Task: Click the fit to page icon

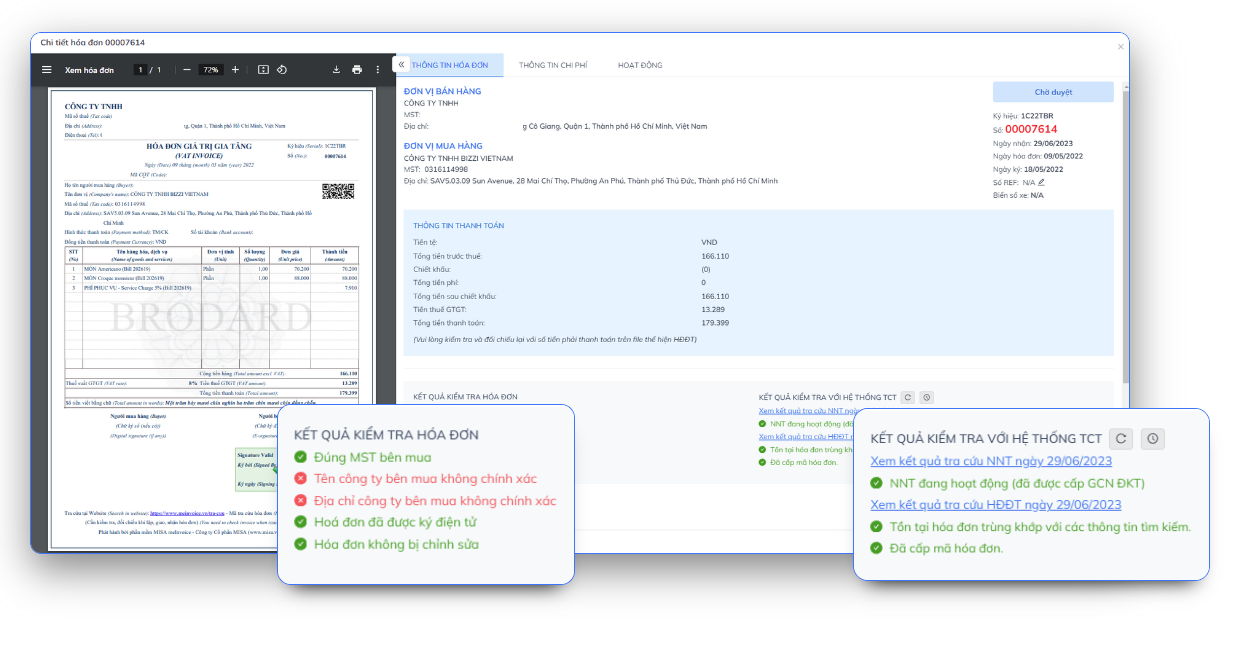Action: pyautogui.click(x=263, y=70)
